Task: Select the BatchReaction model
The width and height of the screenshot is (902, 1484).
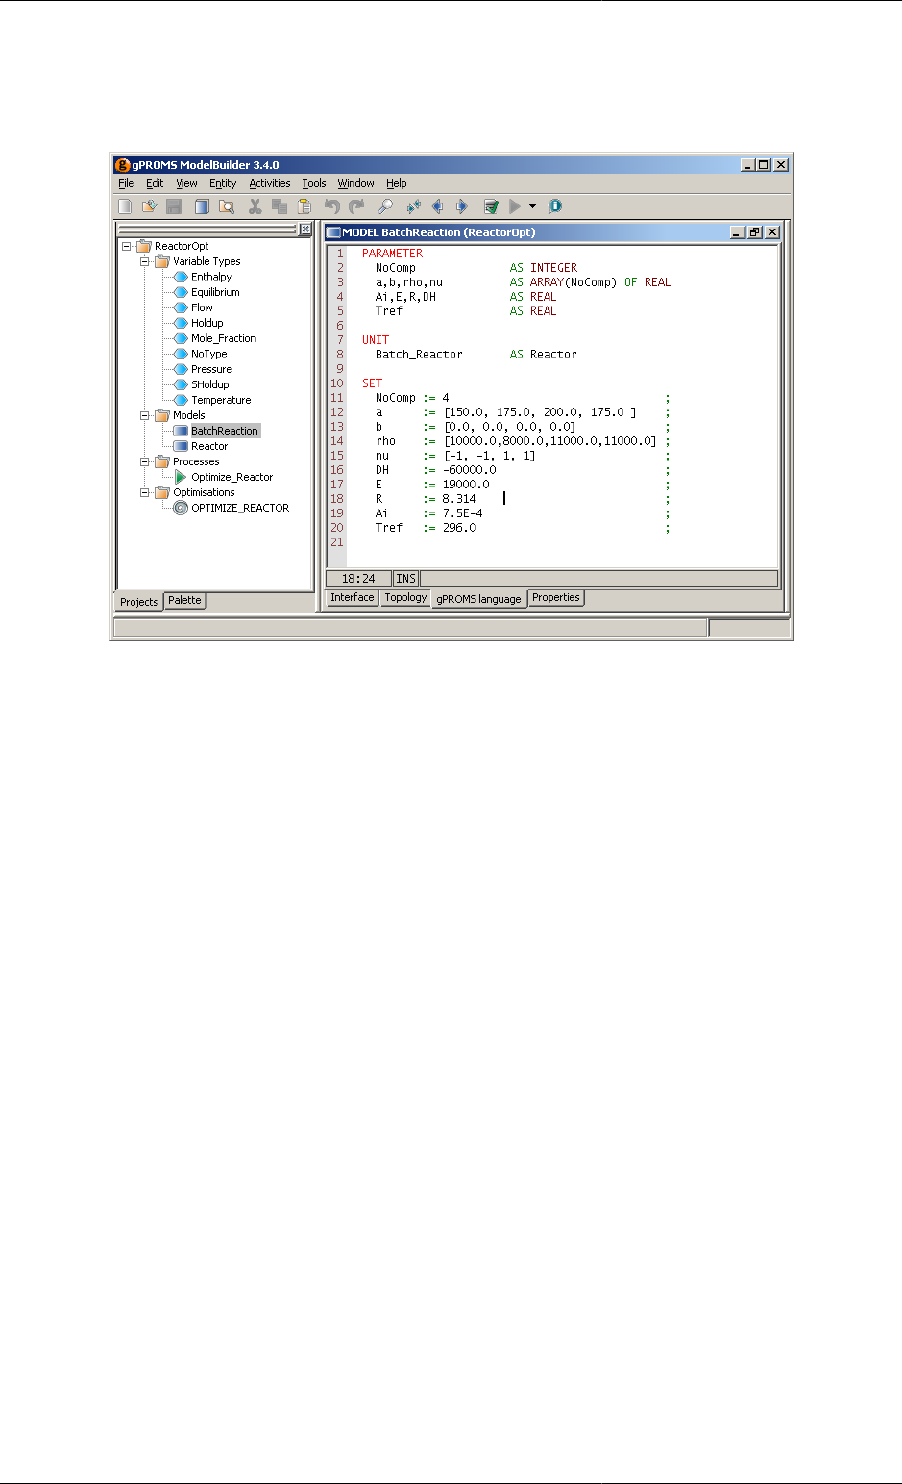Action: pyautogui.click(x=224, y=431)
